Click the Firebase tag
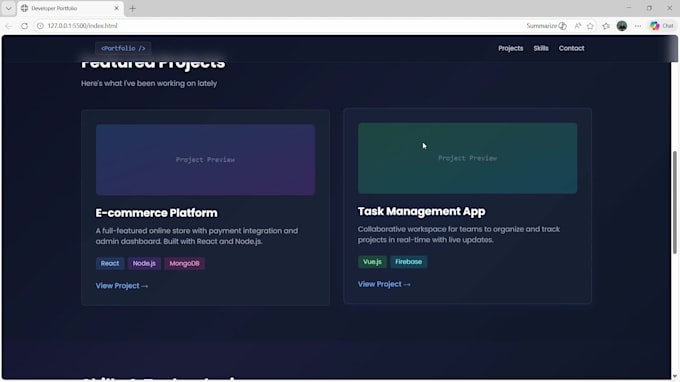Screen dimensions: 680x382 tap(409, 261)
